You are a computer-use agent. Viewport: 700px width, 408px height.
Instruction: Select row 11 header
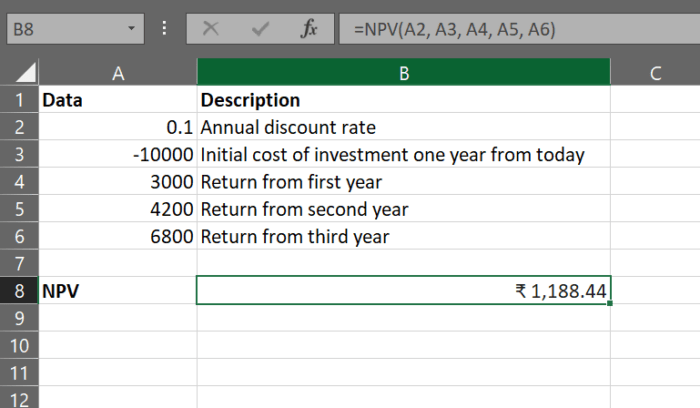[x=19, y=372]
